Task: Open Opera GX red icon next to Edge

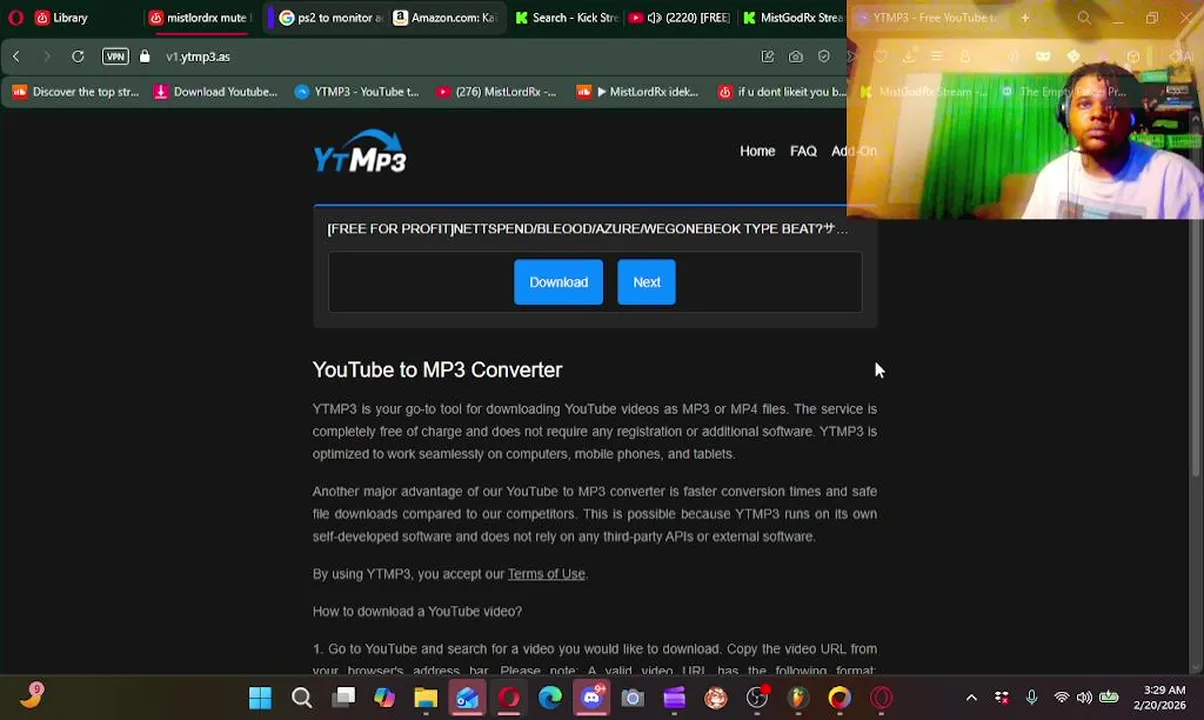Action: (509, 698)
